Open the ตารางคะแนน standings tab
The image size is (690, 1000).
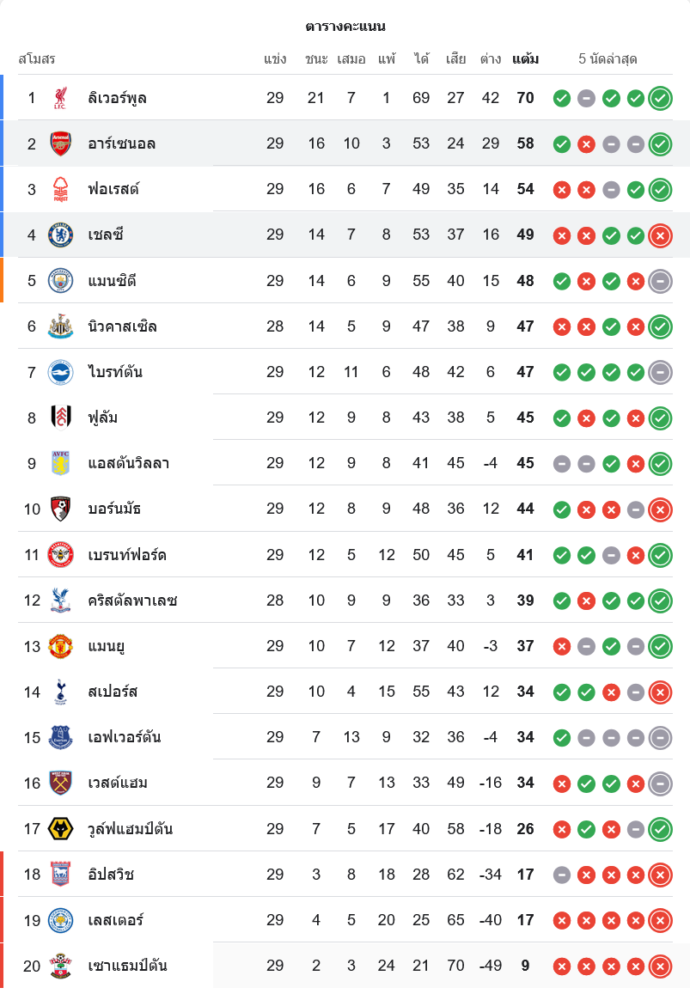(345, 26)
